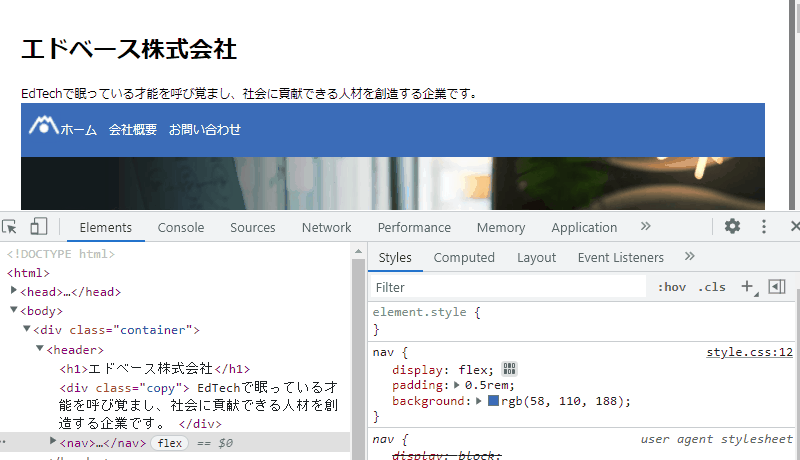This screenshot has width=800, height=460.
Task: Toggle the device toolbar icon
Action: point(38,226)
